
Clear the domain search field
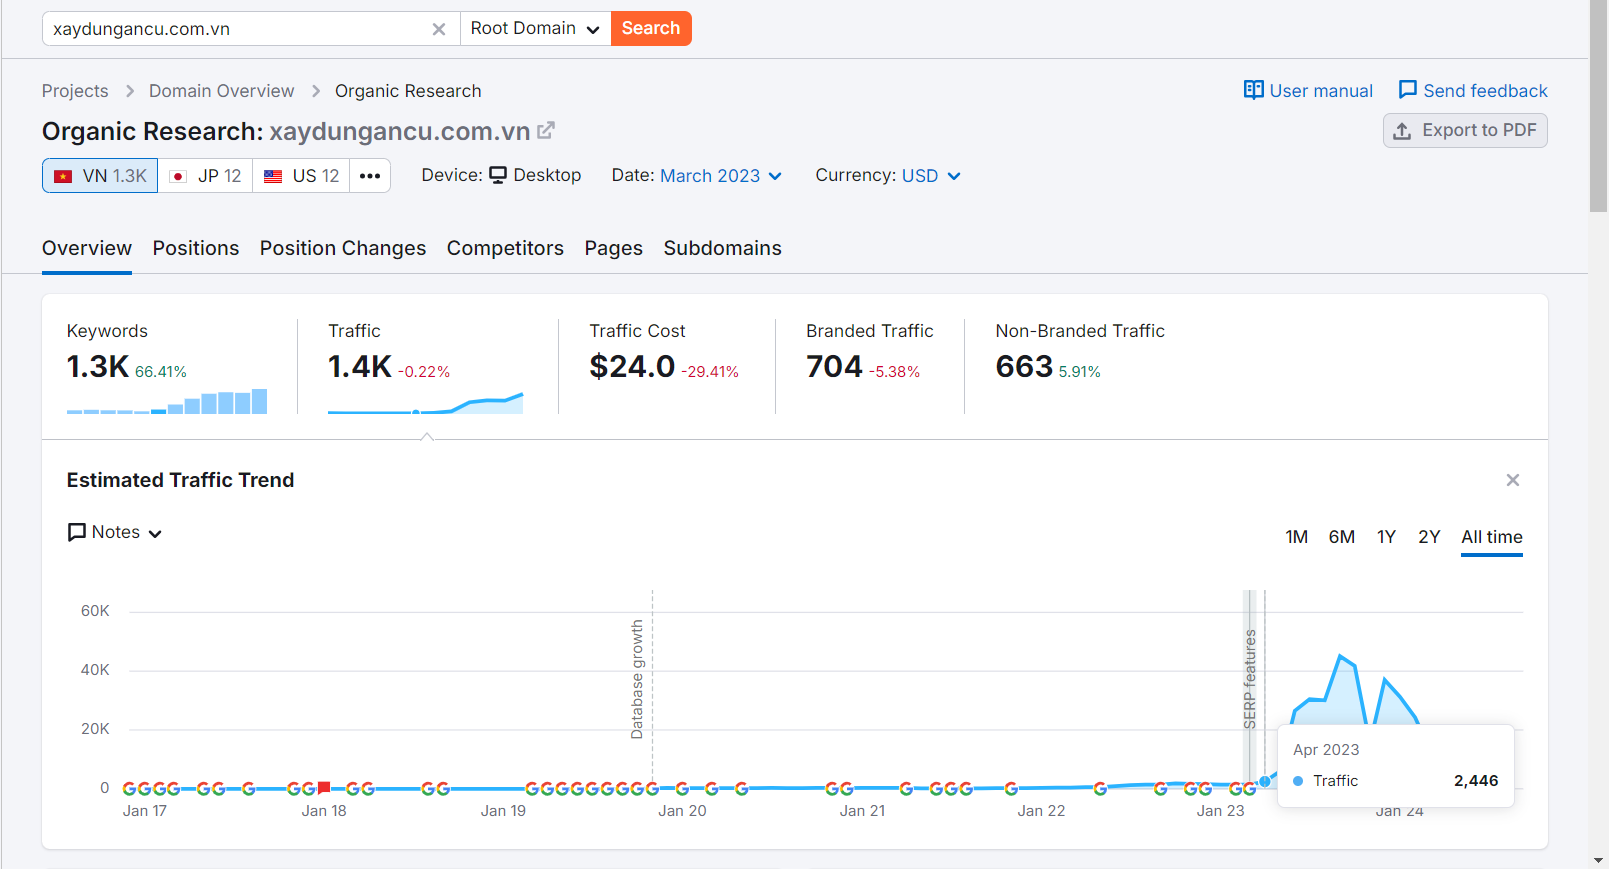tap(438, 29)
